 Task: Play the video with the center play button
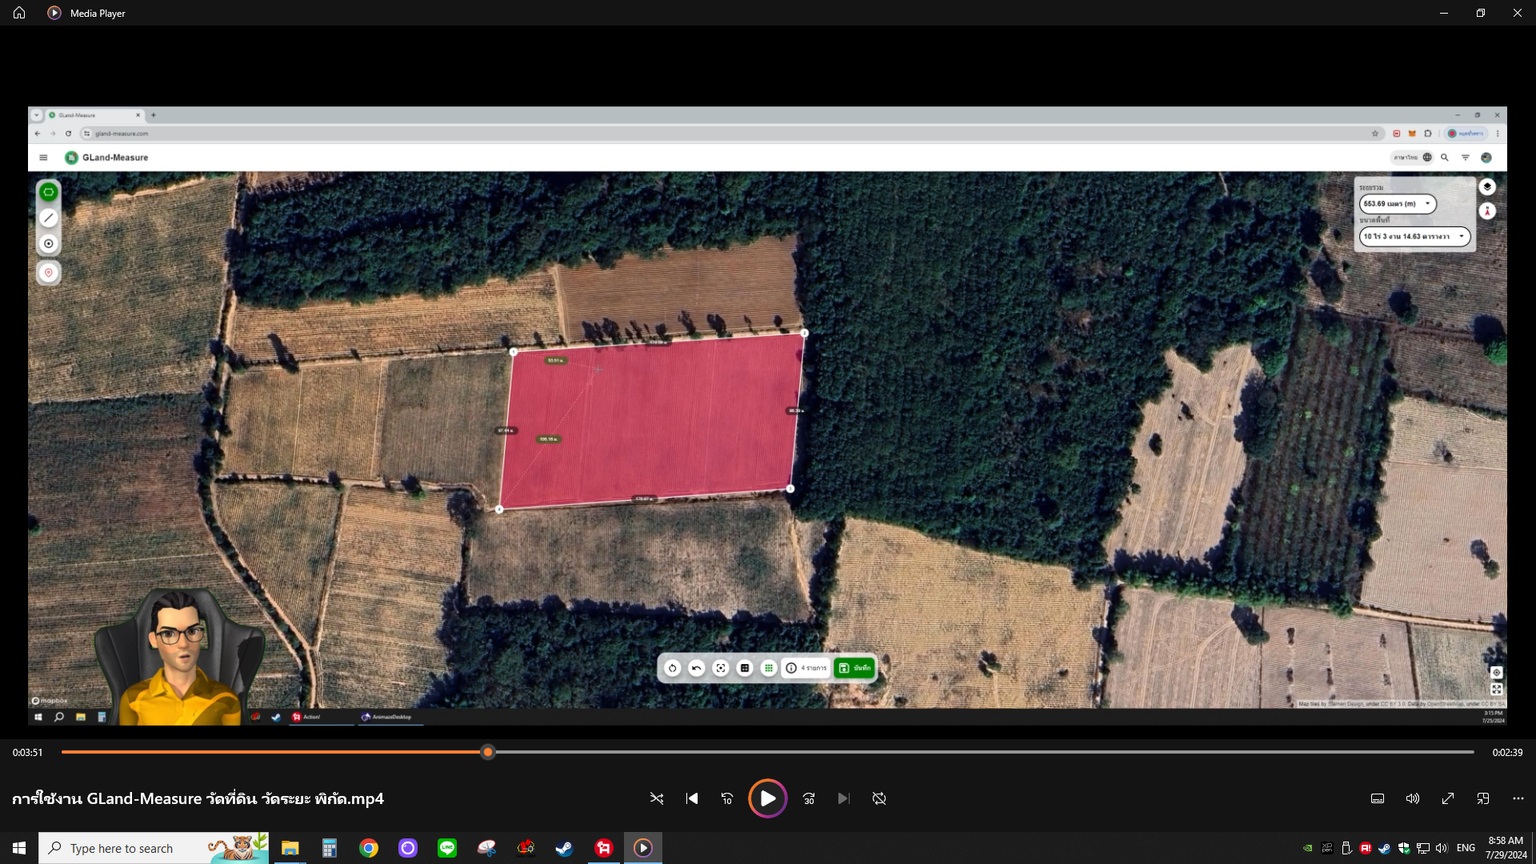[767, 798]
